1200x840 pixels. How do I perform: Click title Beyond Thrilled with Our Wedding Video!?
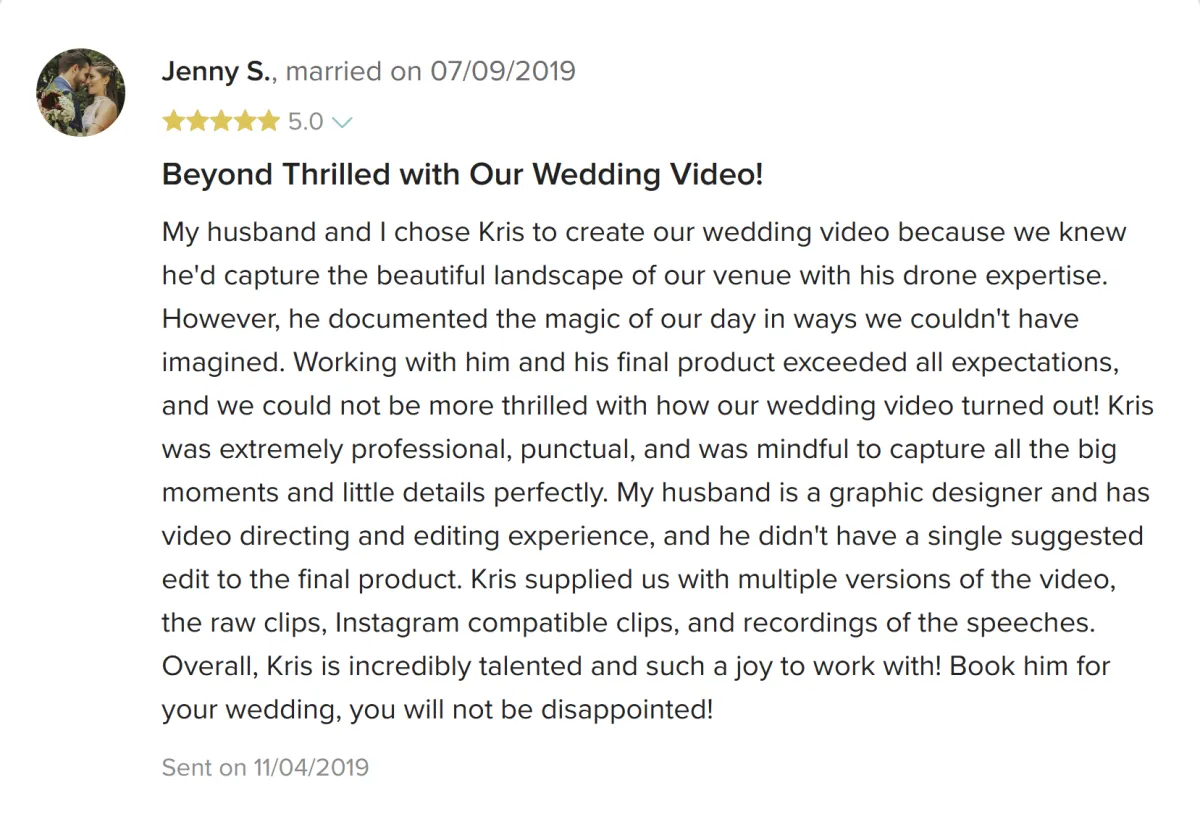pyautogui.click(x=462, y=175)
